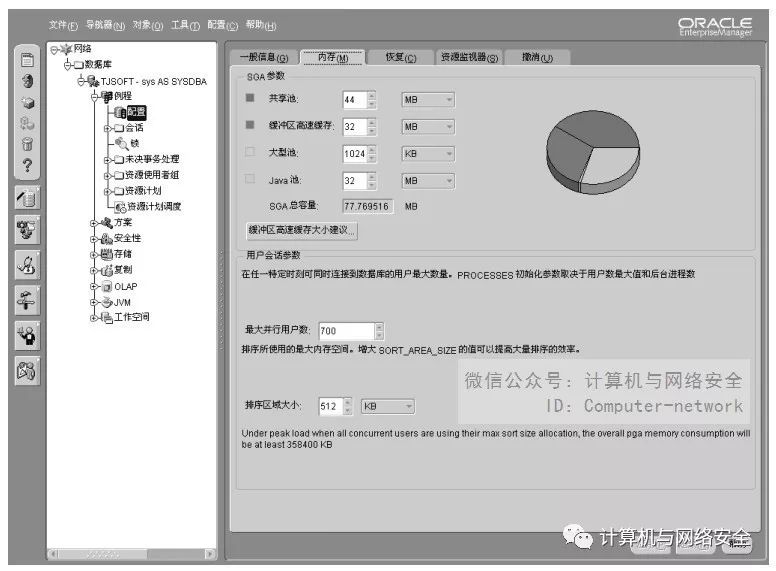Screen dimensions: 776x571
Task: Click the security icon beside 安全性
Action: click(106, 238)
